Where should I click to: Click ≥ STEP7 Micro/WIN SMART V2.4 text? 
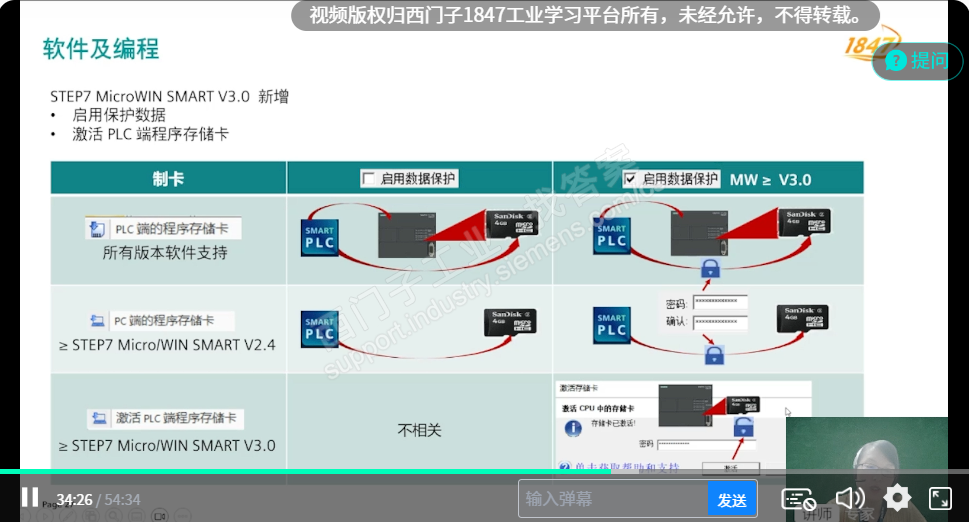pos(167,345)
